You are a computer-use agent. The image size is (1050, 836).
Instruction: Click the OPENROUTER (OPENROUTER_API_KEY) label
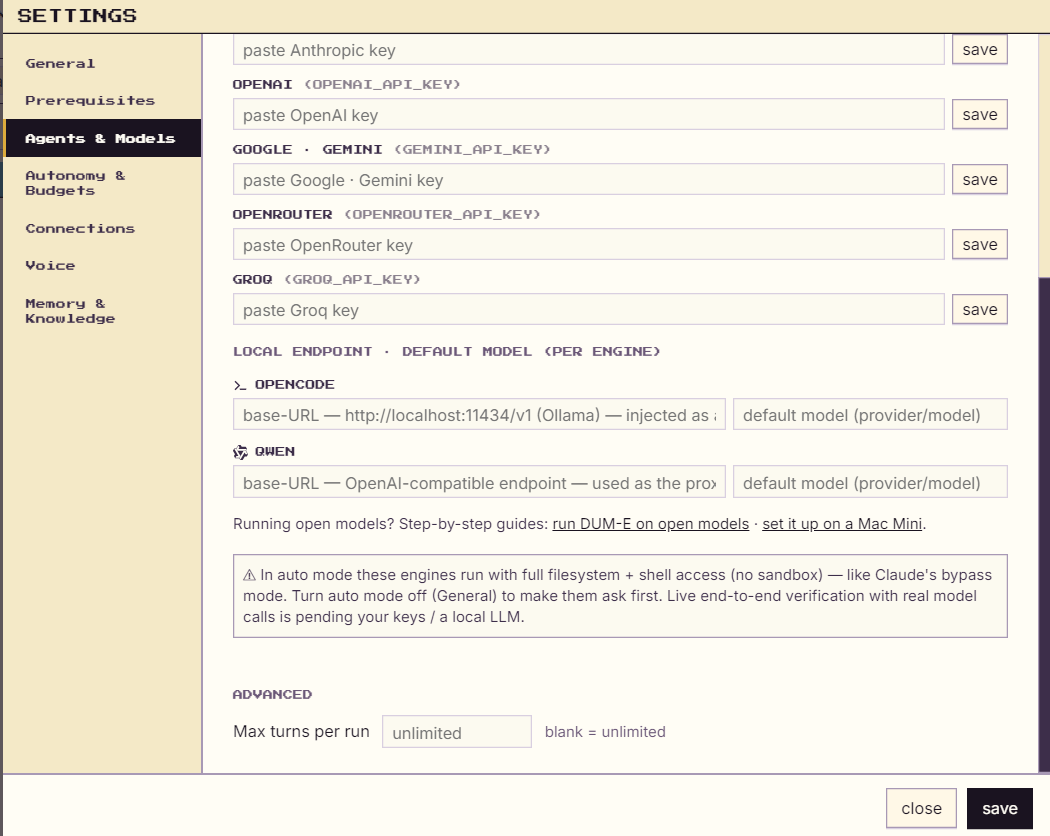pyautogui.click(x=386, y=214)
